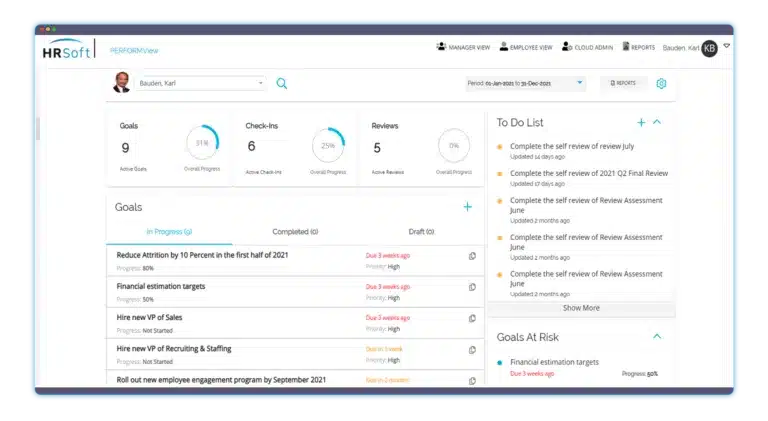Click left sidebar collapse handle
Screen dimensions: 768x421
[x=38, y=128]
